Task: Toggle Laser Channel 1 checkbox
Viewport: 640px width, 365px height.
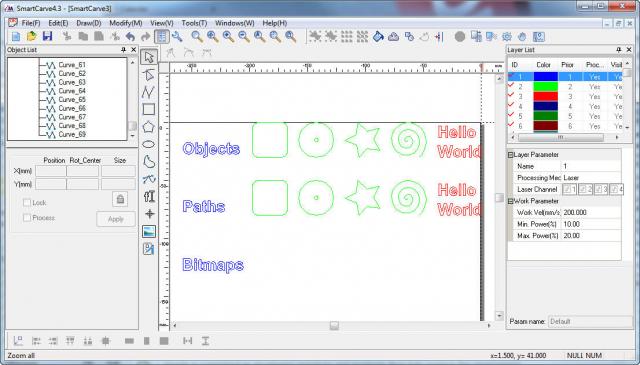Action: (x=569, y=189)
